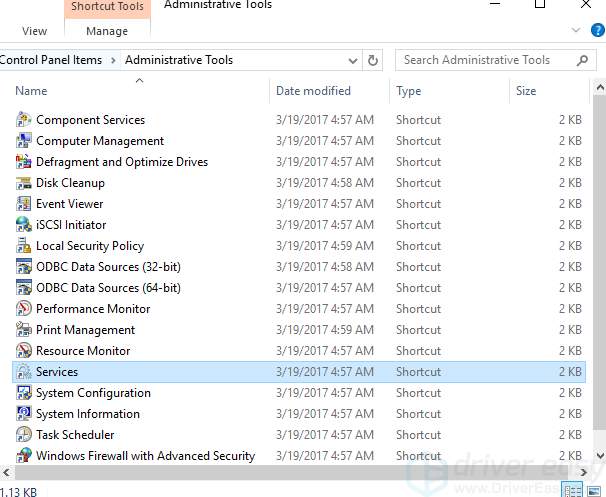This screenshot has height=497, width=606.
Task: Click the Windows Firewall with Advanced Security icon
Action: coord(24,456)
